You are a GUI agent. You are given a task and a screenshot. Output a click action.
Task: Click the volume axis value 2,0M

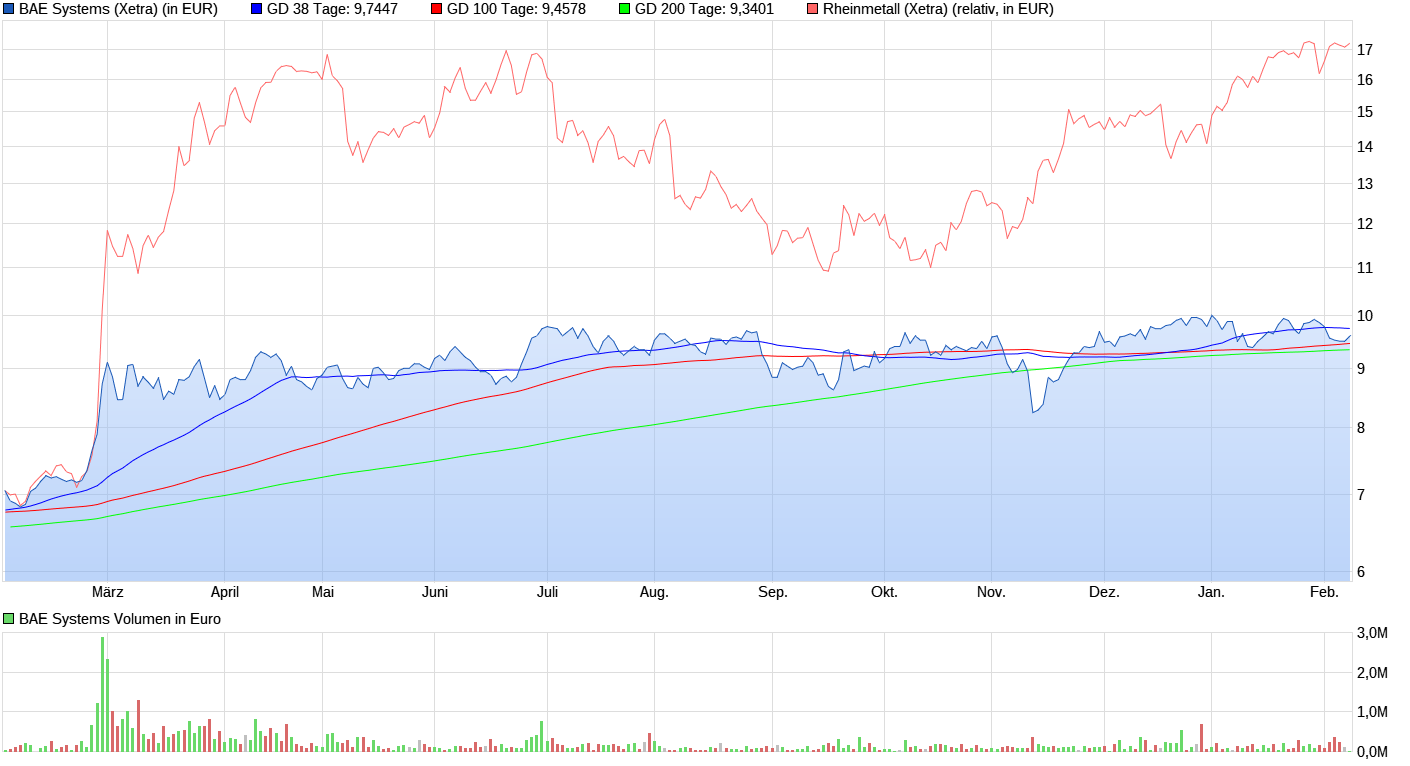click(x=1372, y=672)
